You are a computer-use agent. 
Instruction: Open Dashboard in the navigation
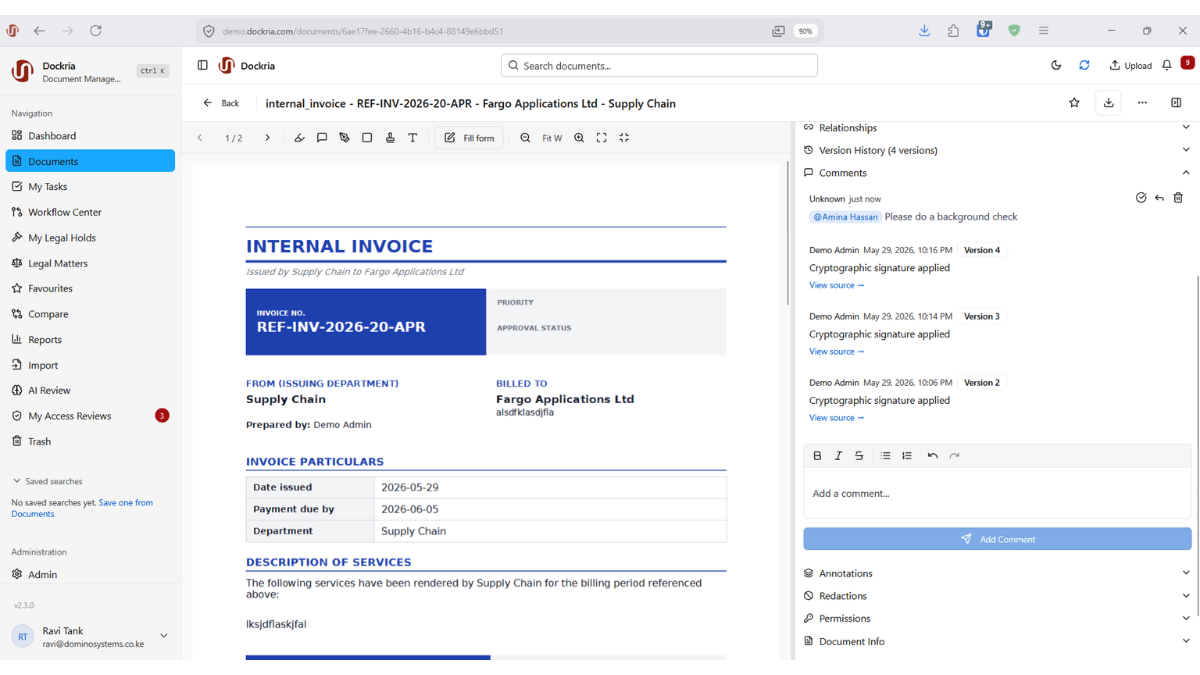pos(90,136)
